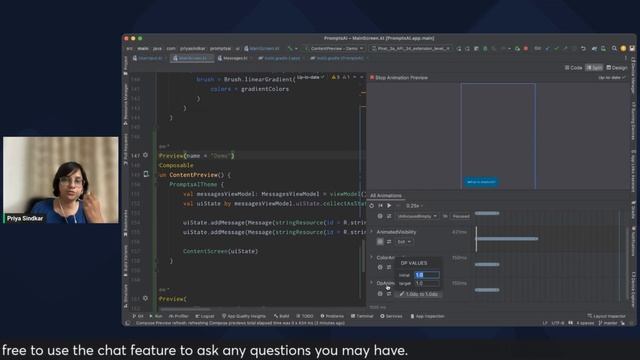Click the gear gutter icon near bottom Preview
This screenshot has height=360, width=640.
click(x=145, y=299)
